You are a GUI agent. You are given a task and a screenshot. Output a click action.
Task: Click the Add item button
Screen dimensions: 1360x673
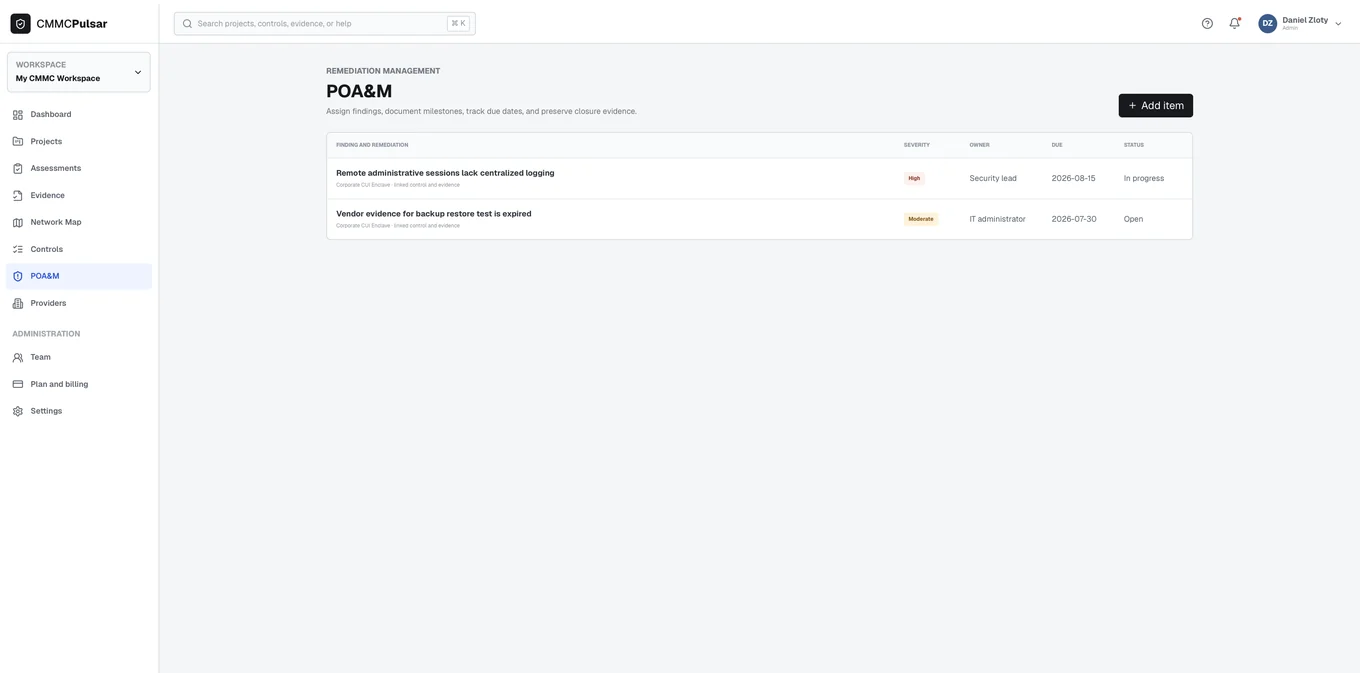1155,106
